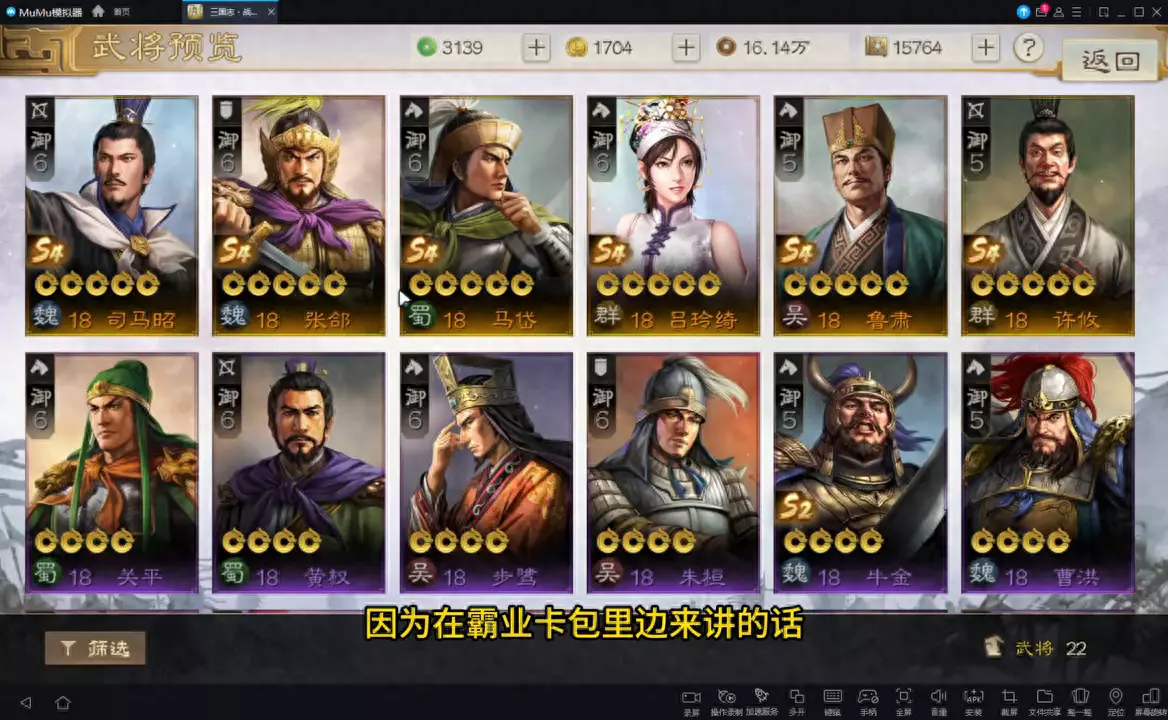Install APK with 安装 icon

[974, 701]
